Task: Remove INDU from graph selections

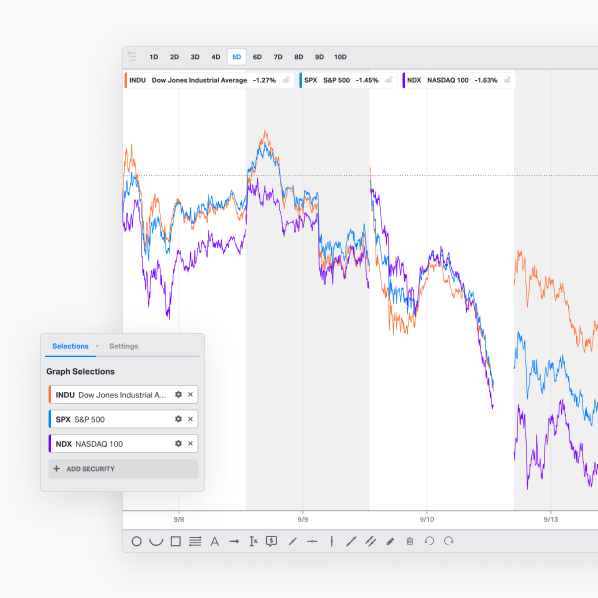Action: (x=190, y=395)
